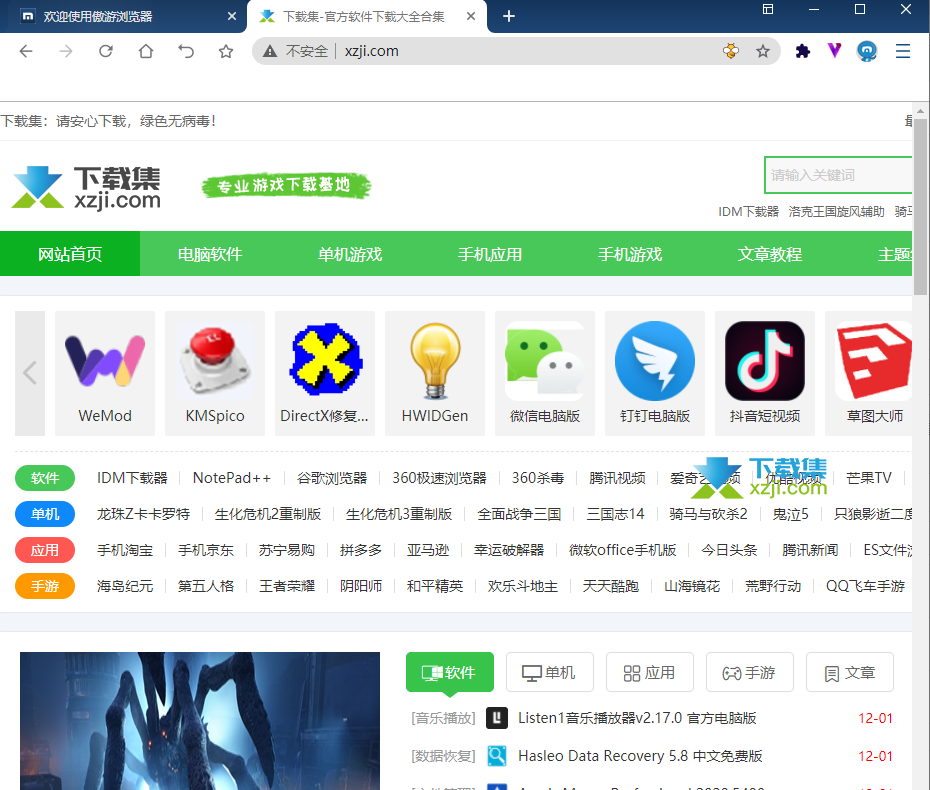This screenshot has height=790, width=930.
Task: Select the 应用 list tab
Action: (649, 673)
